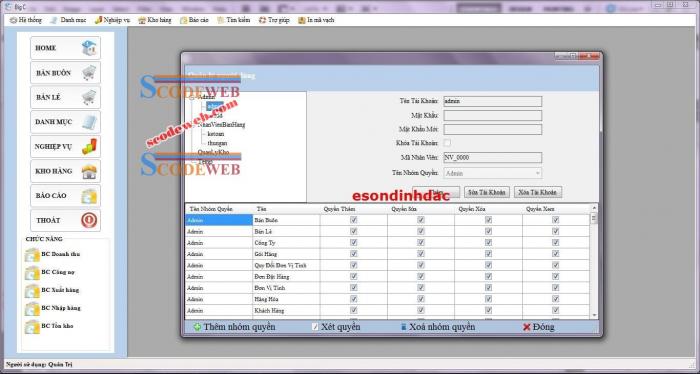Screen dimensions: 700x374
Task: Open Tìm kiếm menu
Action: 233,20
